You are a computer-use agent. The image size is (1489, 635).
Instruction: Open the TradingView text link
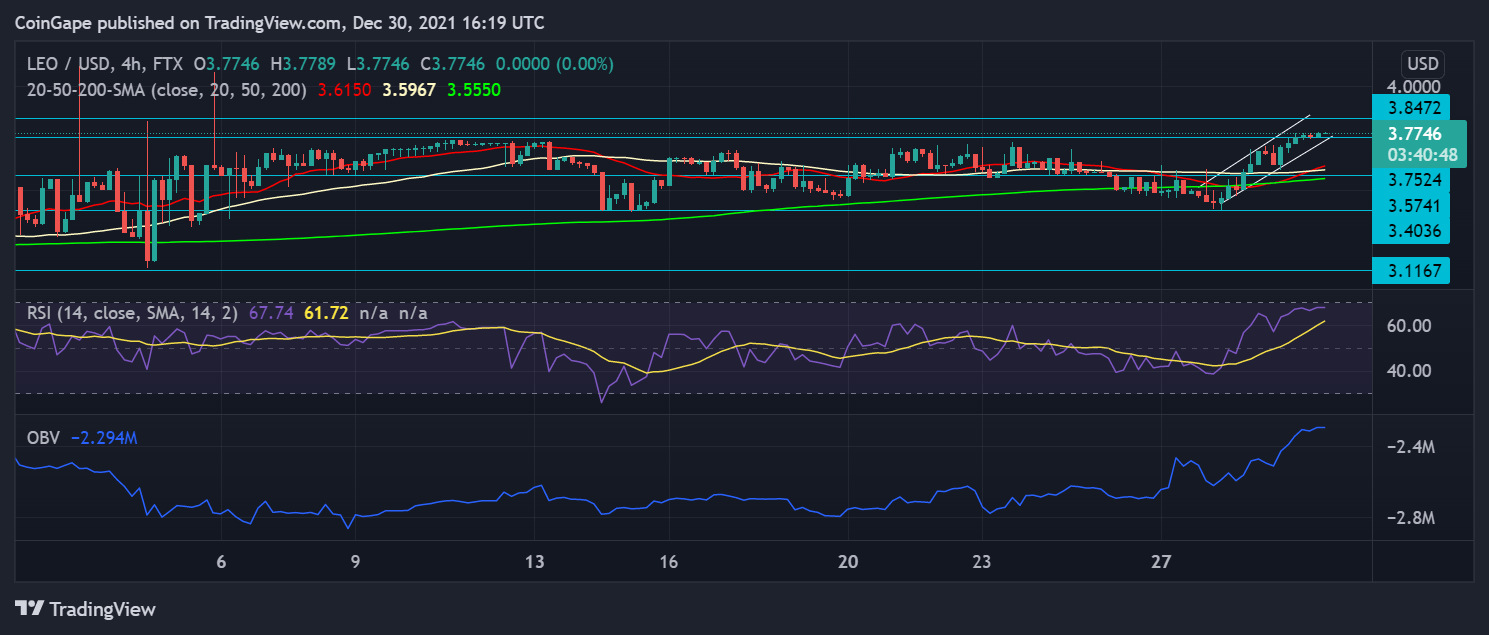[x=102, y=609]
